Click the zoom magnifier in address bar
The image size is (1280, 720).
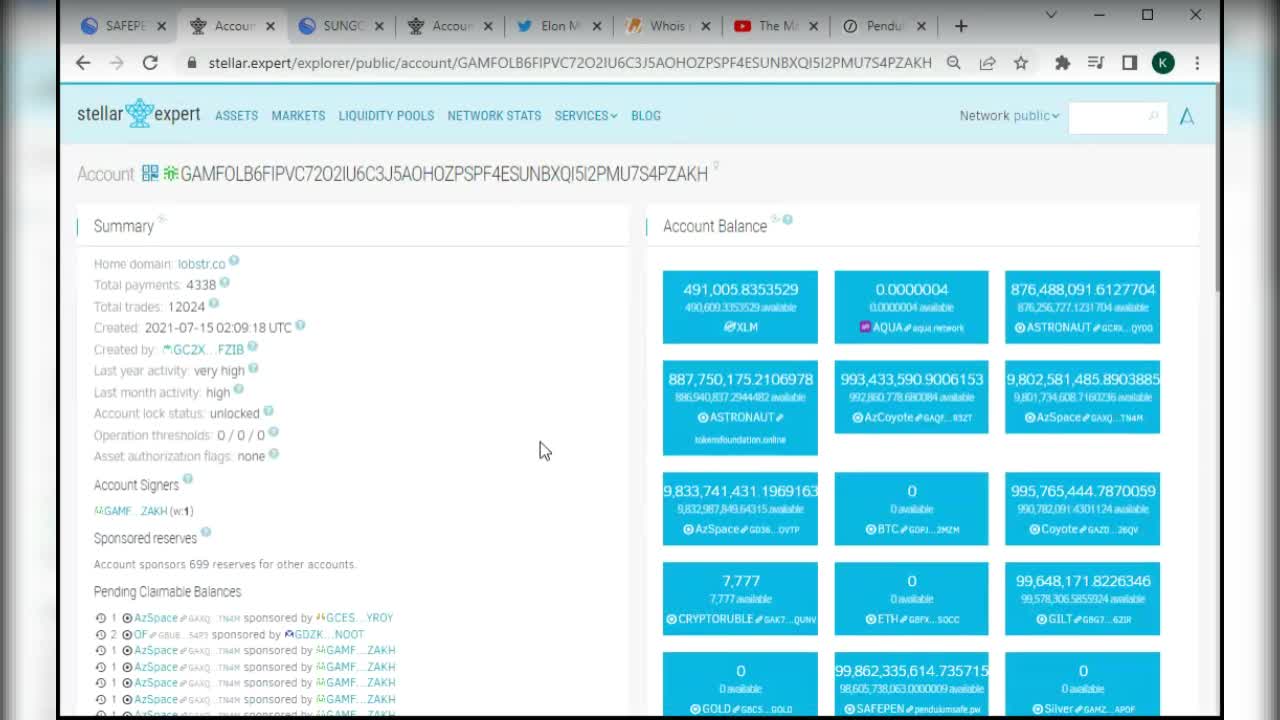(954, 62)
